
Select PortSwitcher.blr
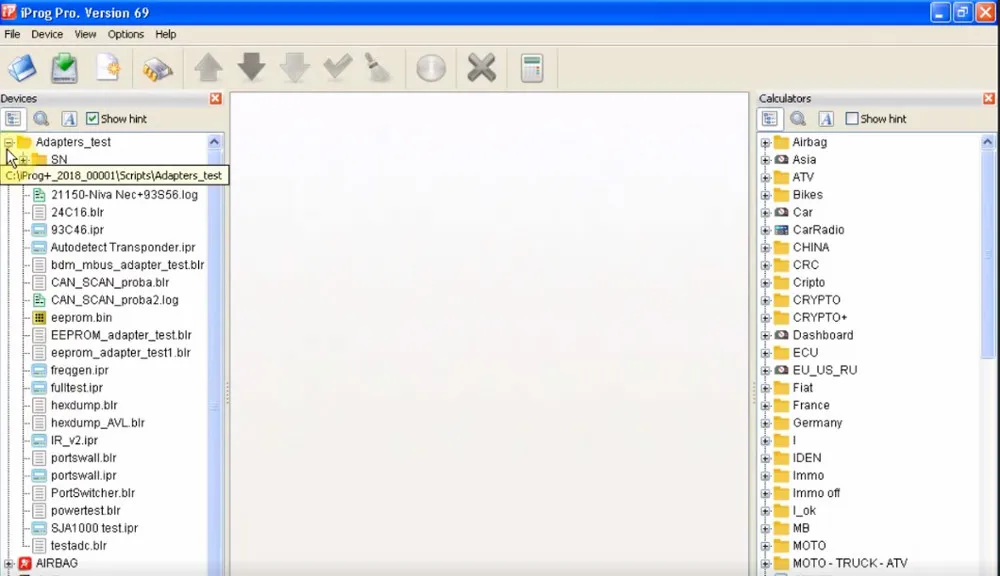point(92,492)
